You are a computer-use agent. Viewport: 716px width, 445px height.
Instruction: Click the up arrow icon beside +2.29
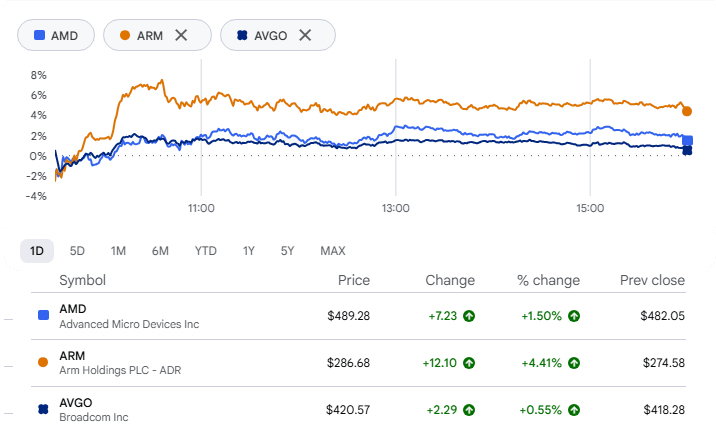[x=469, y=410]
